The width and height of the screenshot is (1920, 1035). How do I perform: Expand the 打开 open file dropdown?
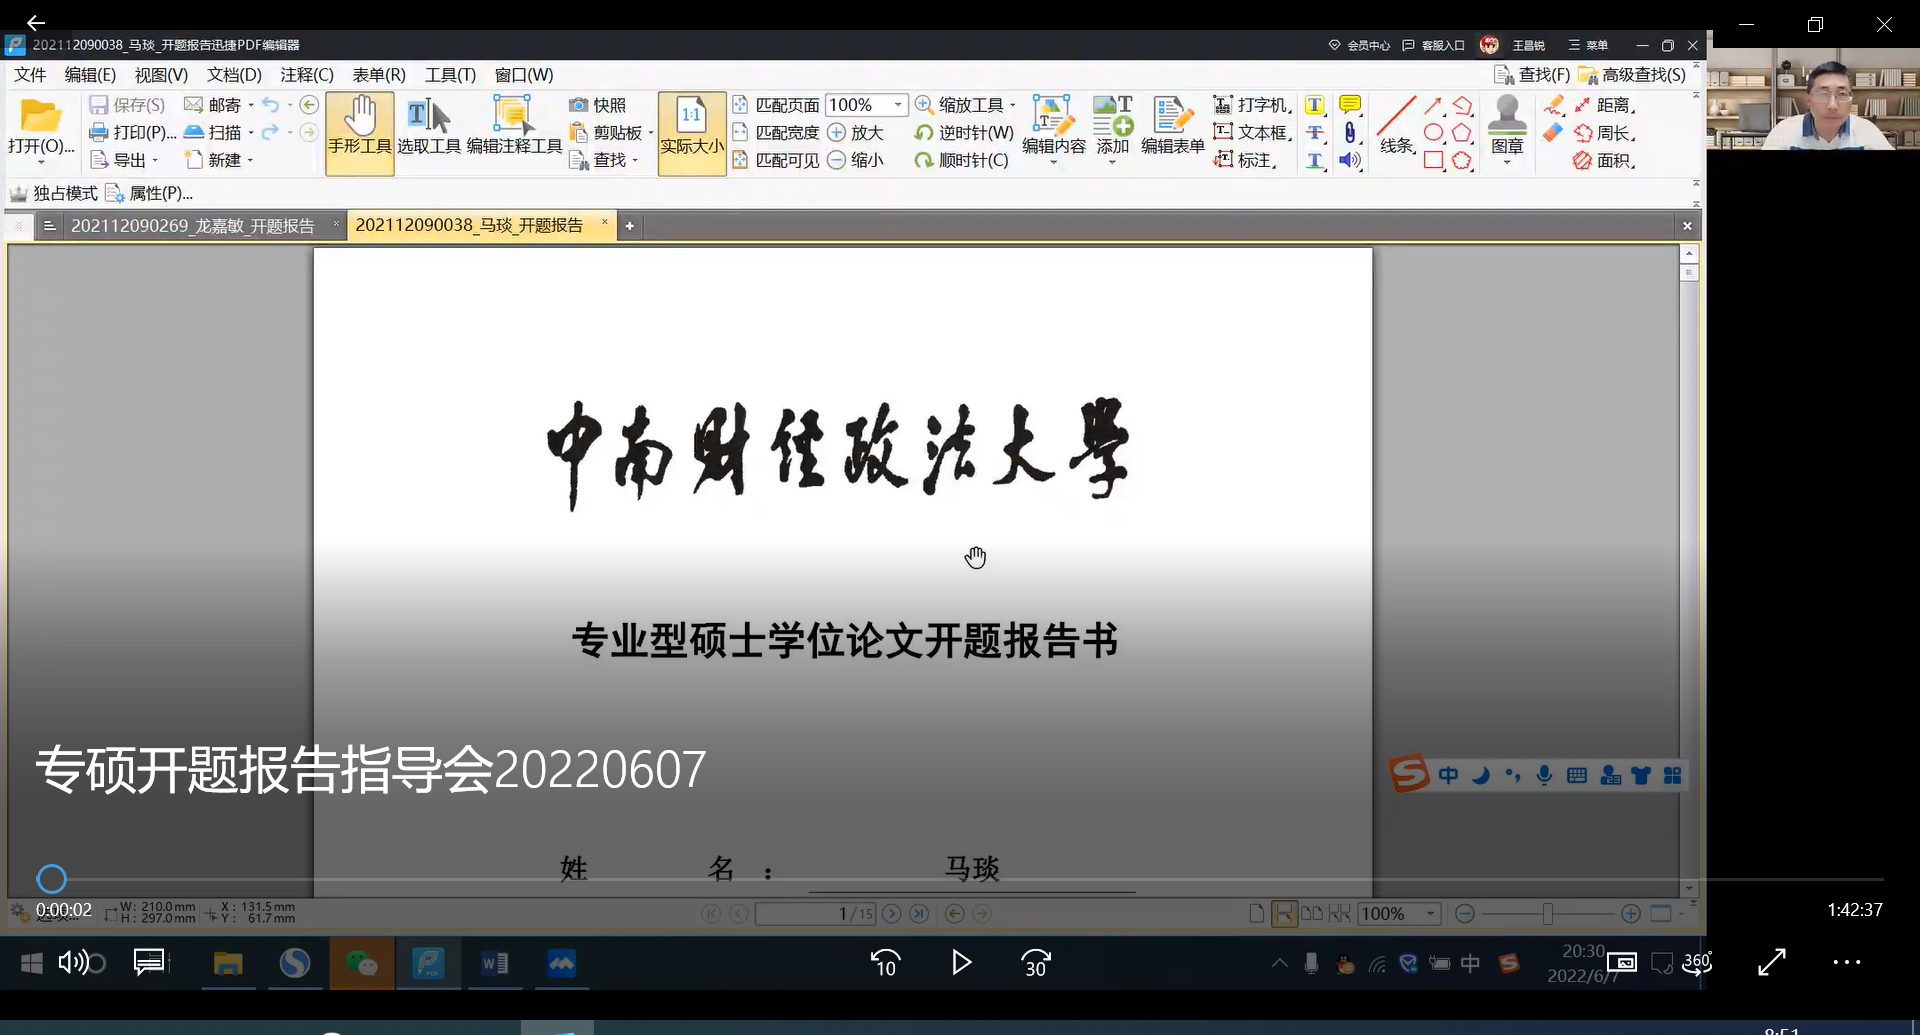point(41,161)
